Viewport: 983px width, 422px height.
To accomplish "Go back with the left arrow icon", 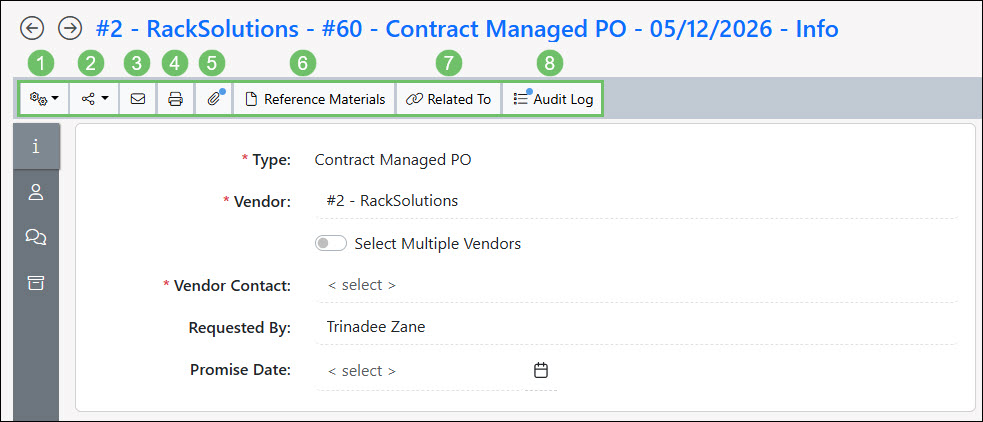I will pyautogui.click(x=32, y=28).
